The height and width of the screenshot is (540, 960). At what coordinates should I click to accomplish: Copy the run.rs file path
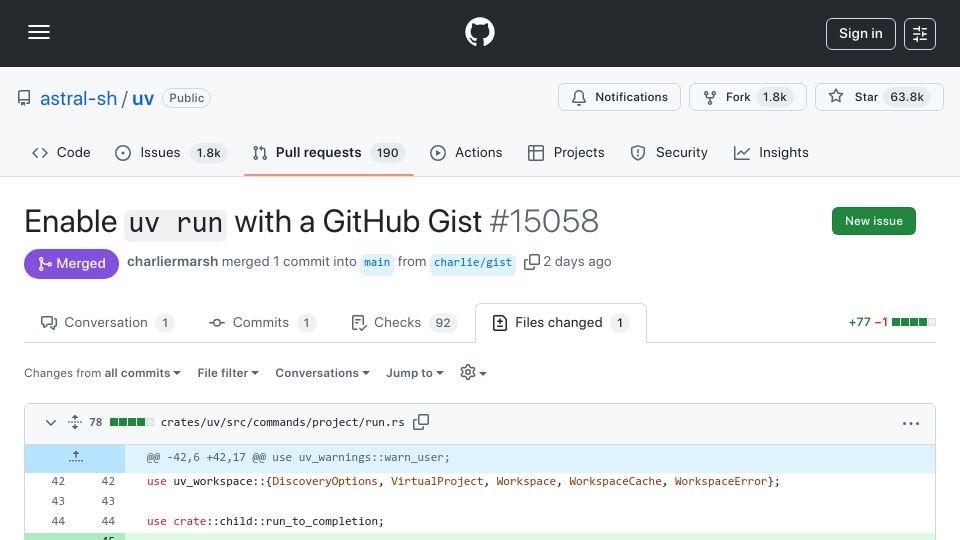[x=421, y=422]
